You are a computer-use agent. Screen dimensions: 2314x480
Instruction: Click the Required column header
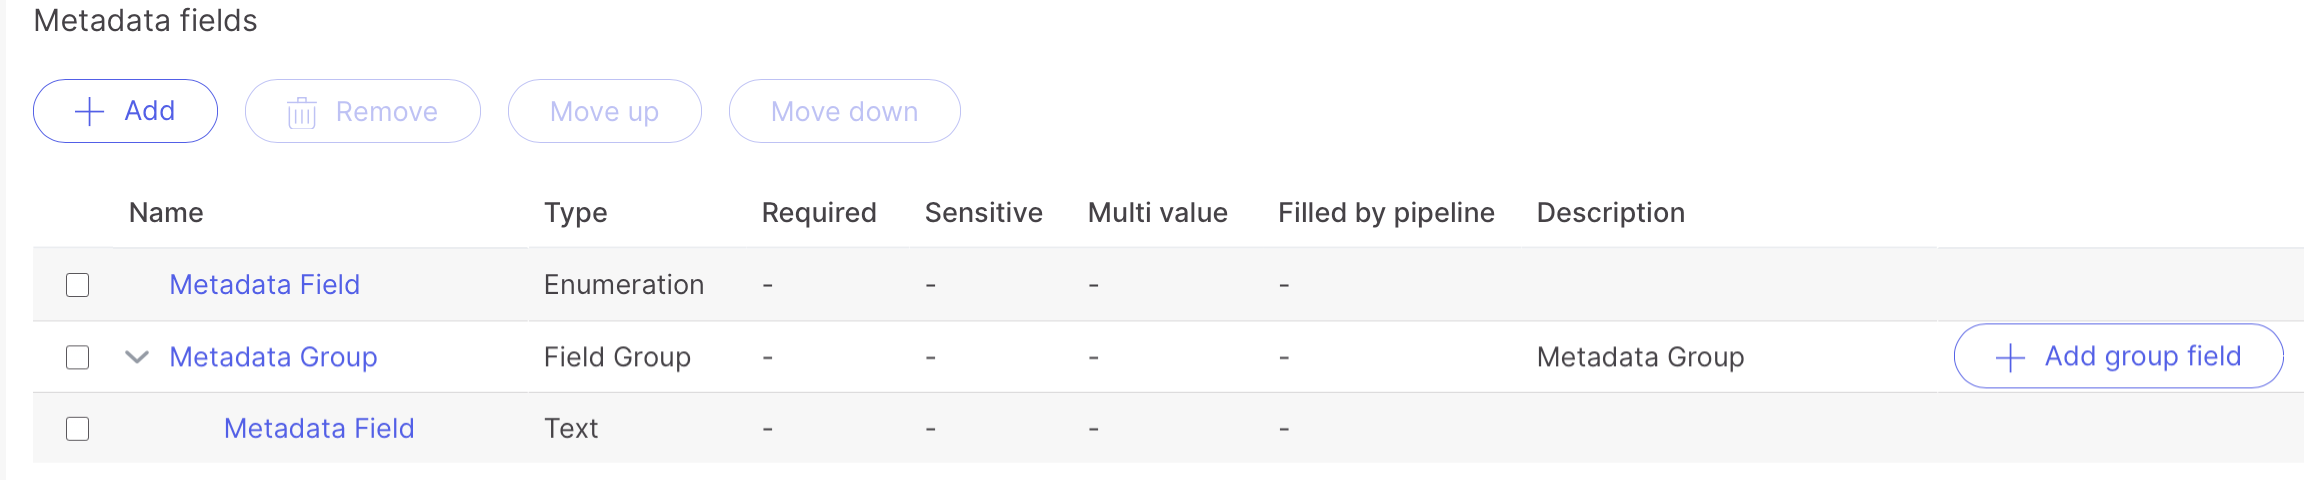(x=819, y=213)
